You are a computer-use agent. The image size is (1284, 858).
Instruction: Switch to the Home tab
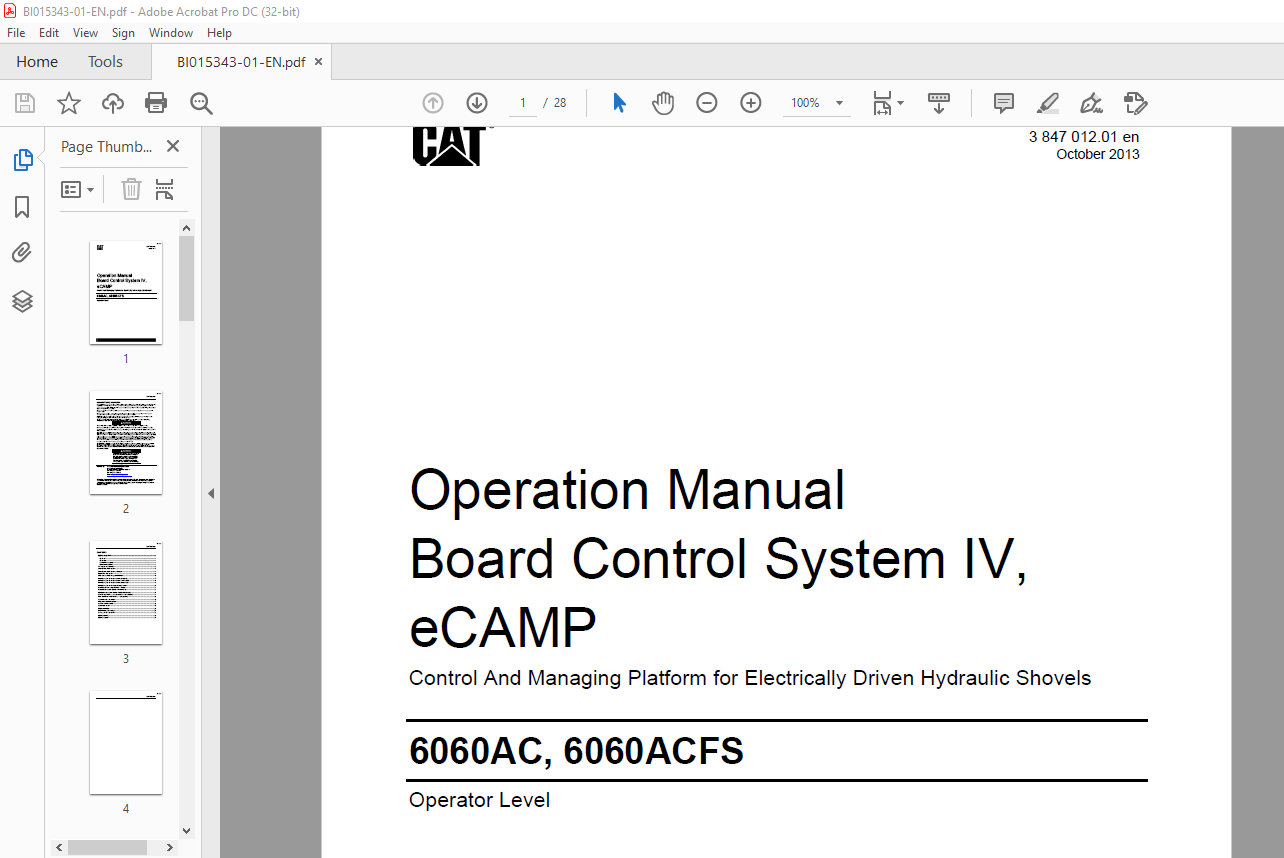37,61
